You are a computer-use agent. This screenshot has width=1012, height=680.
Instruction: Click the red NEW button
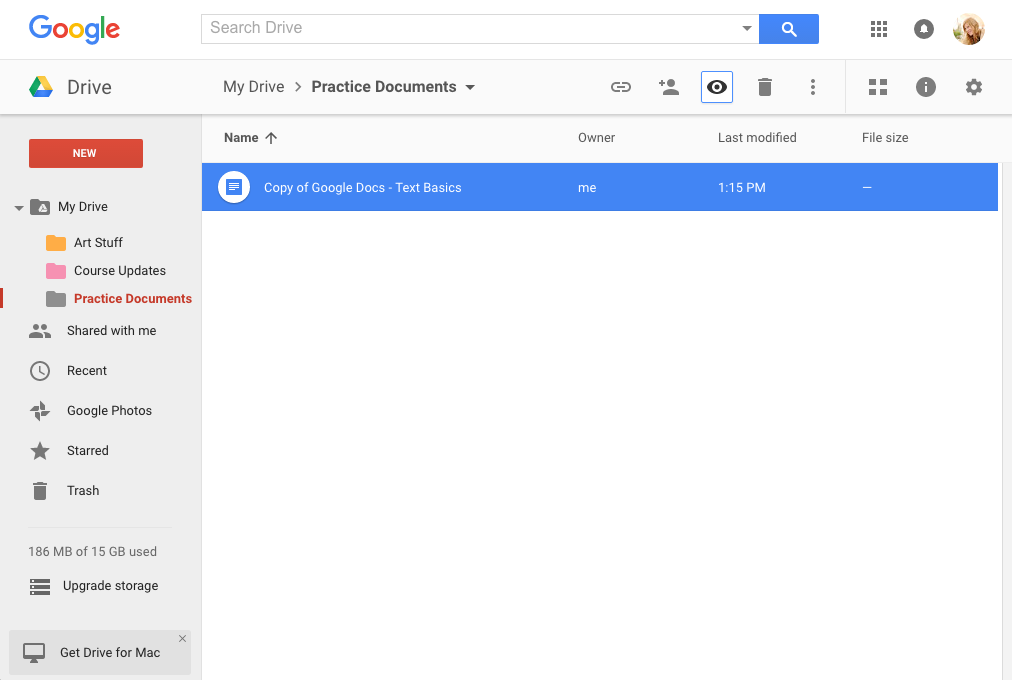click(85, 153)
